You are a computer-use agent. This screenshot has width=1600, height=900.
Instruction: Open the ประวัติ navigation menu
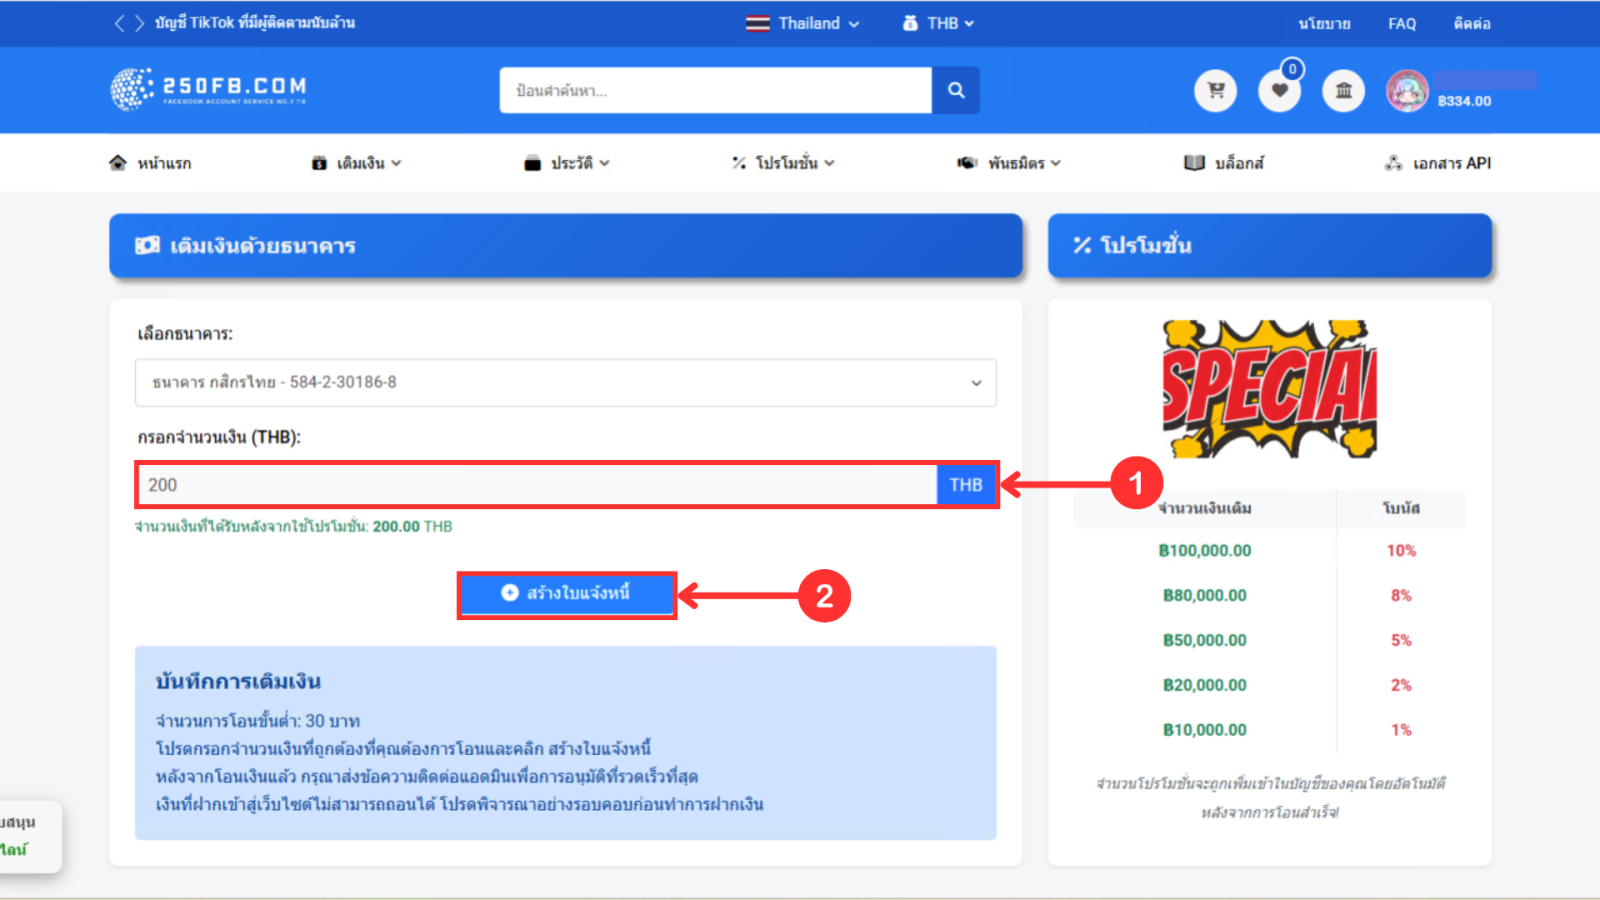(x=567, y=163)
